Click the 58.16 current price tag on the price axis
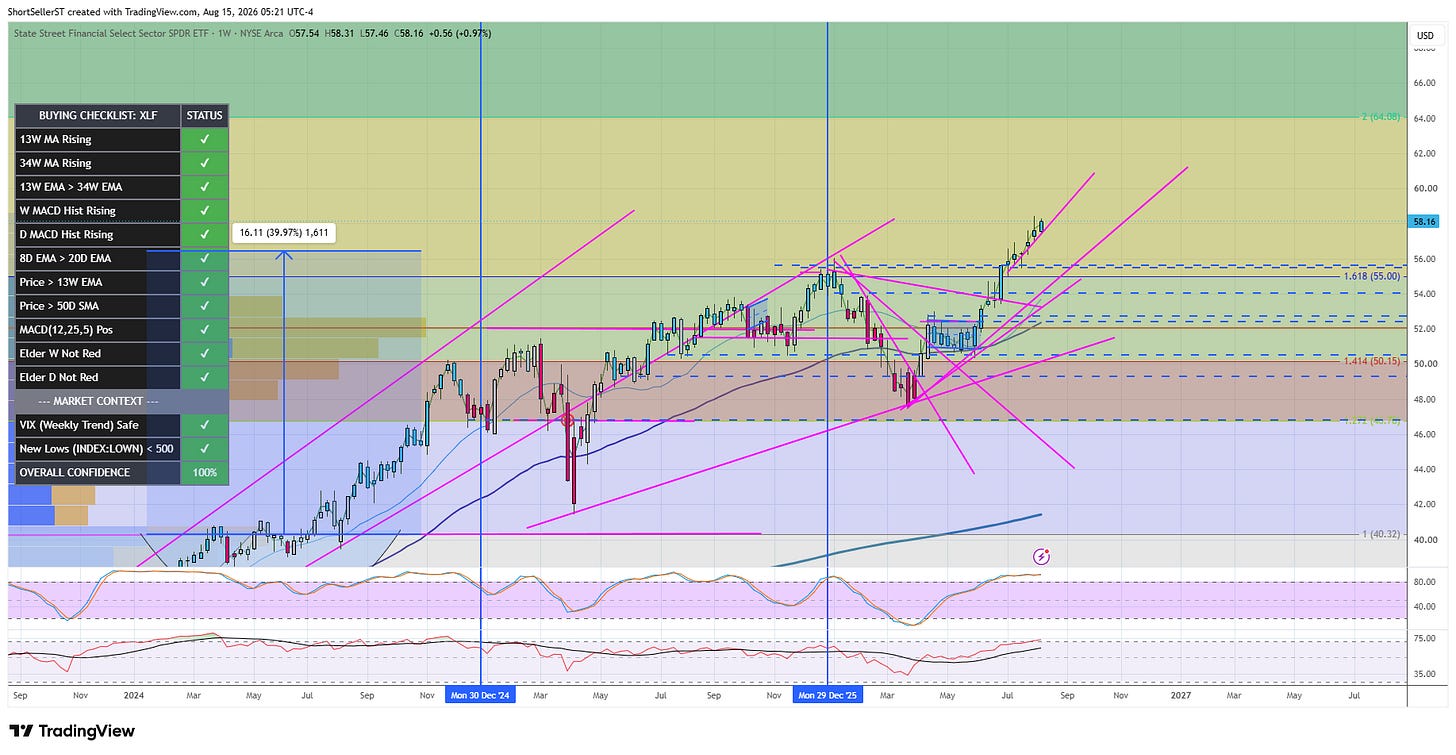1456x755 pixels. 1425,221
